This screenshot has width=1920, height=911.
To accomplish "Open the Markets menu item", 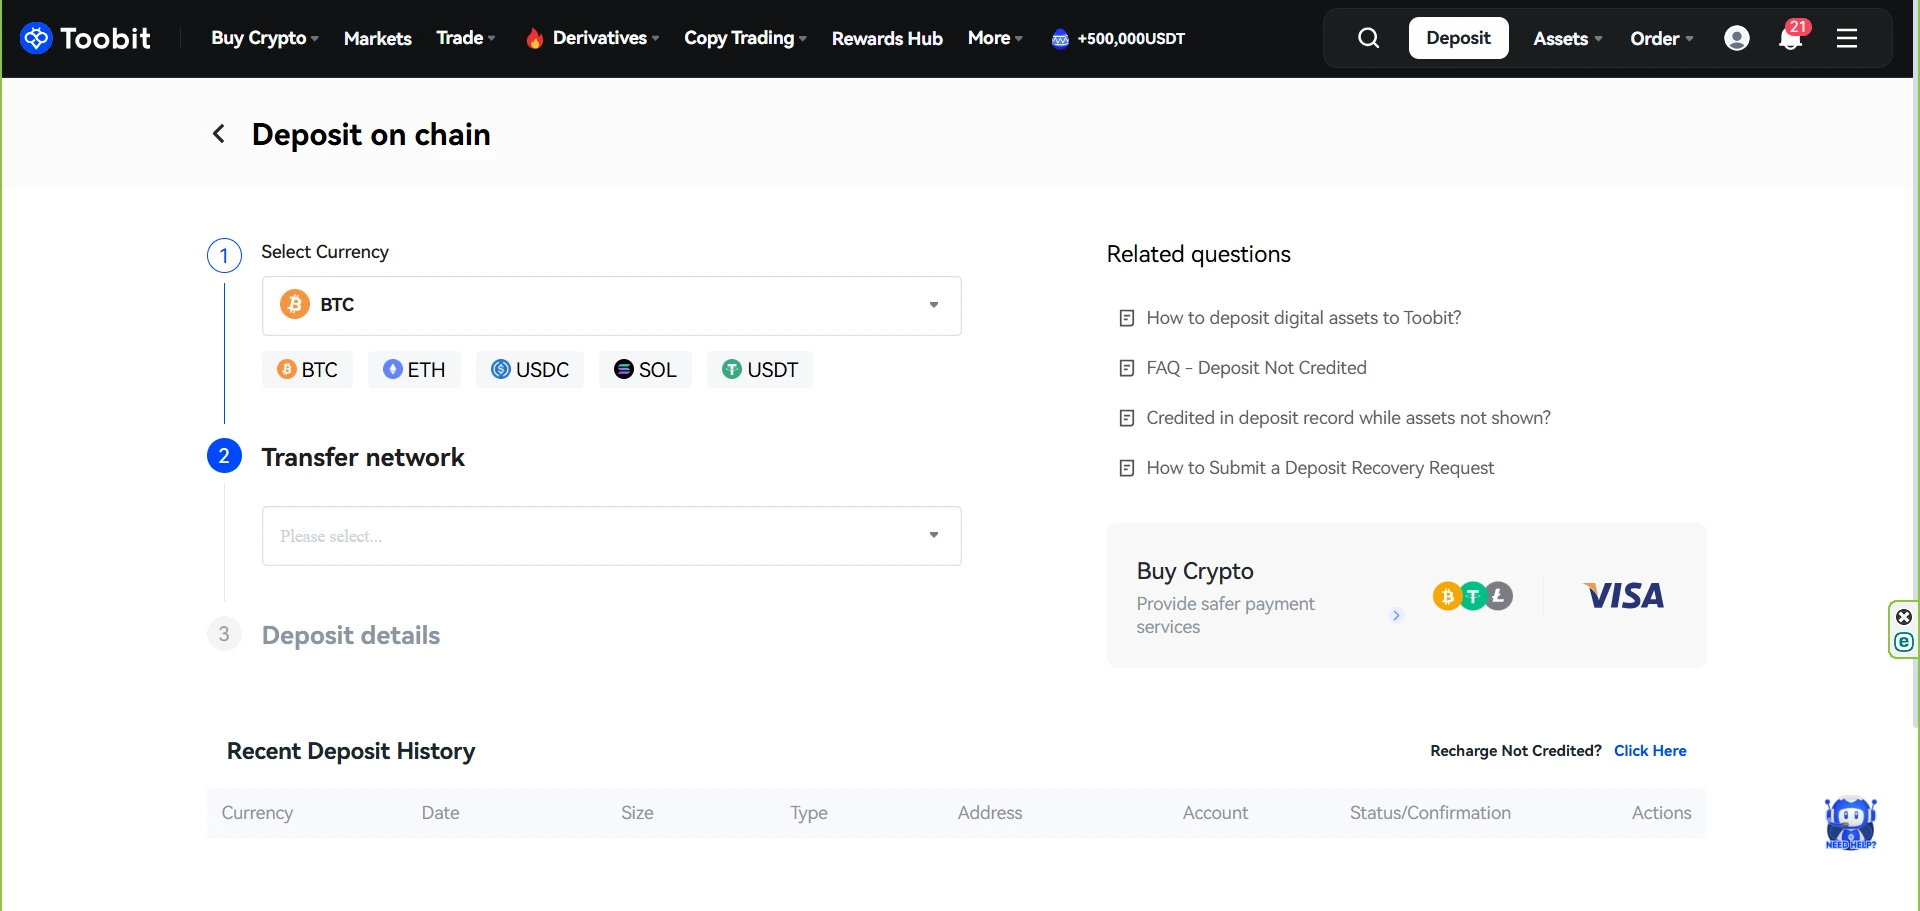I will click(377, 38).
